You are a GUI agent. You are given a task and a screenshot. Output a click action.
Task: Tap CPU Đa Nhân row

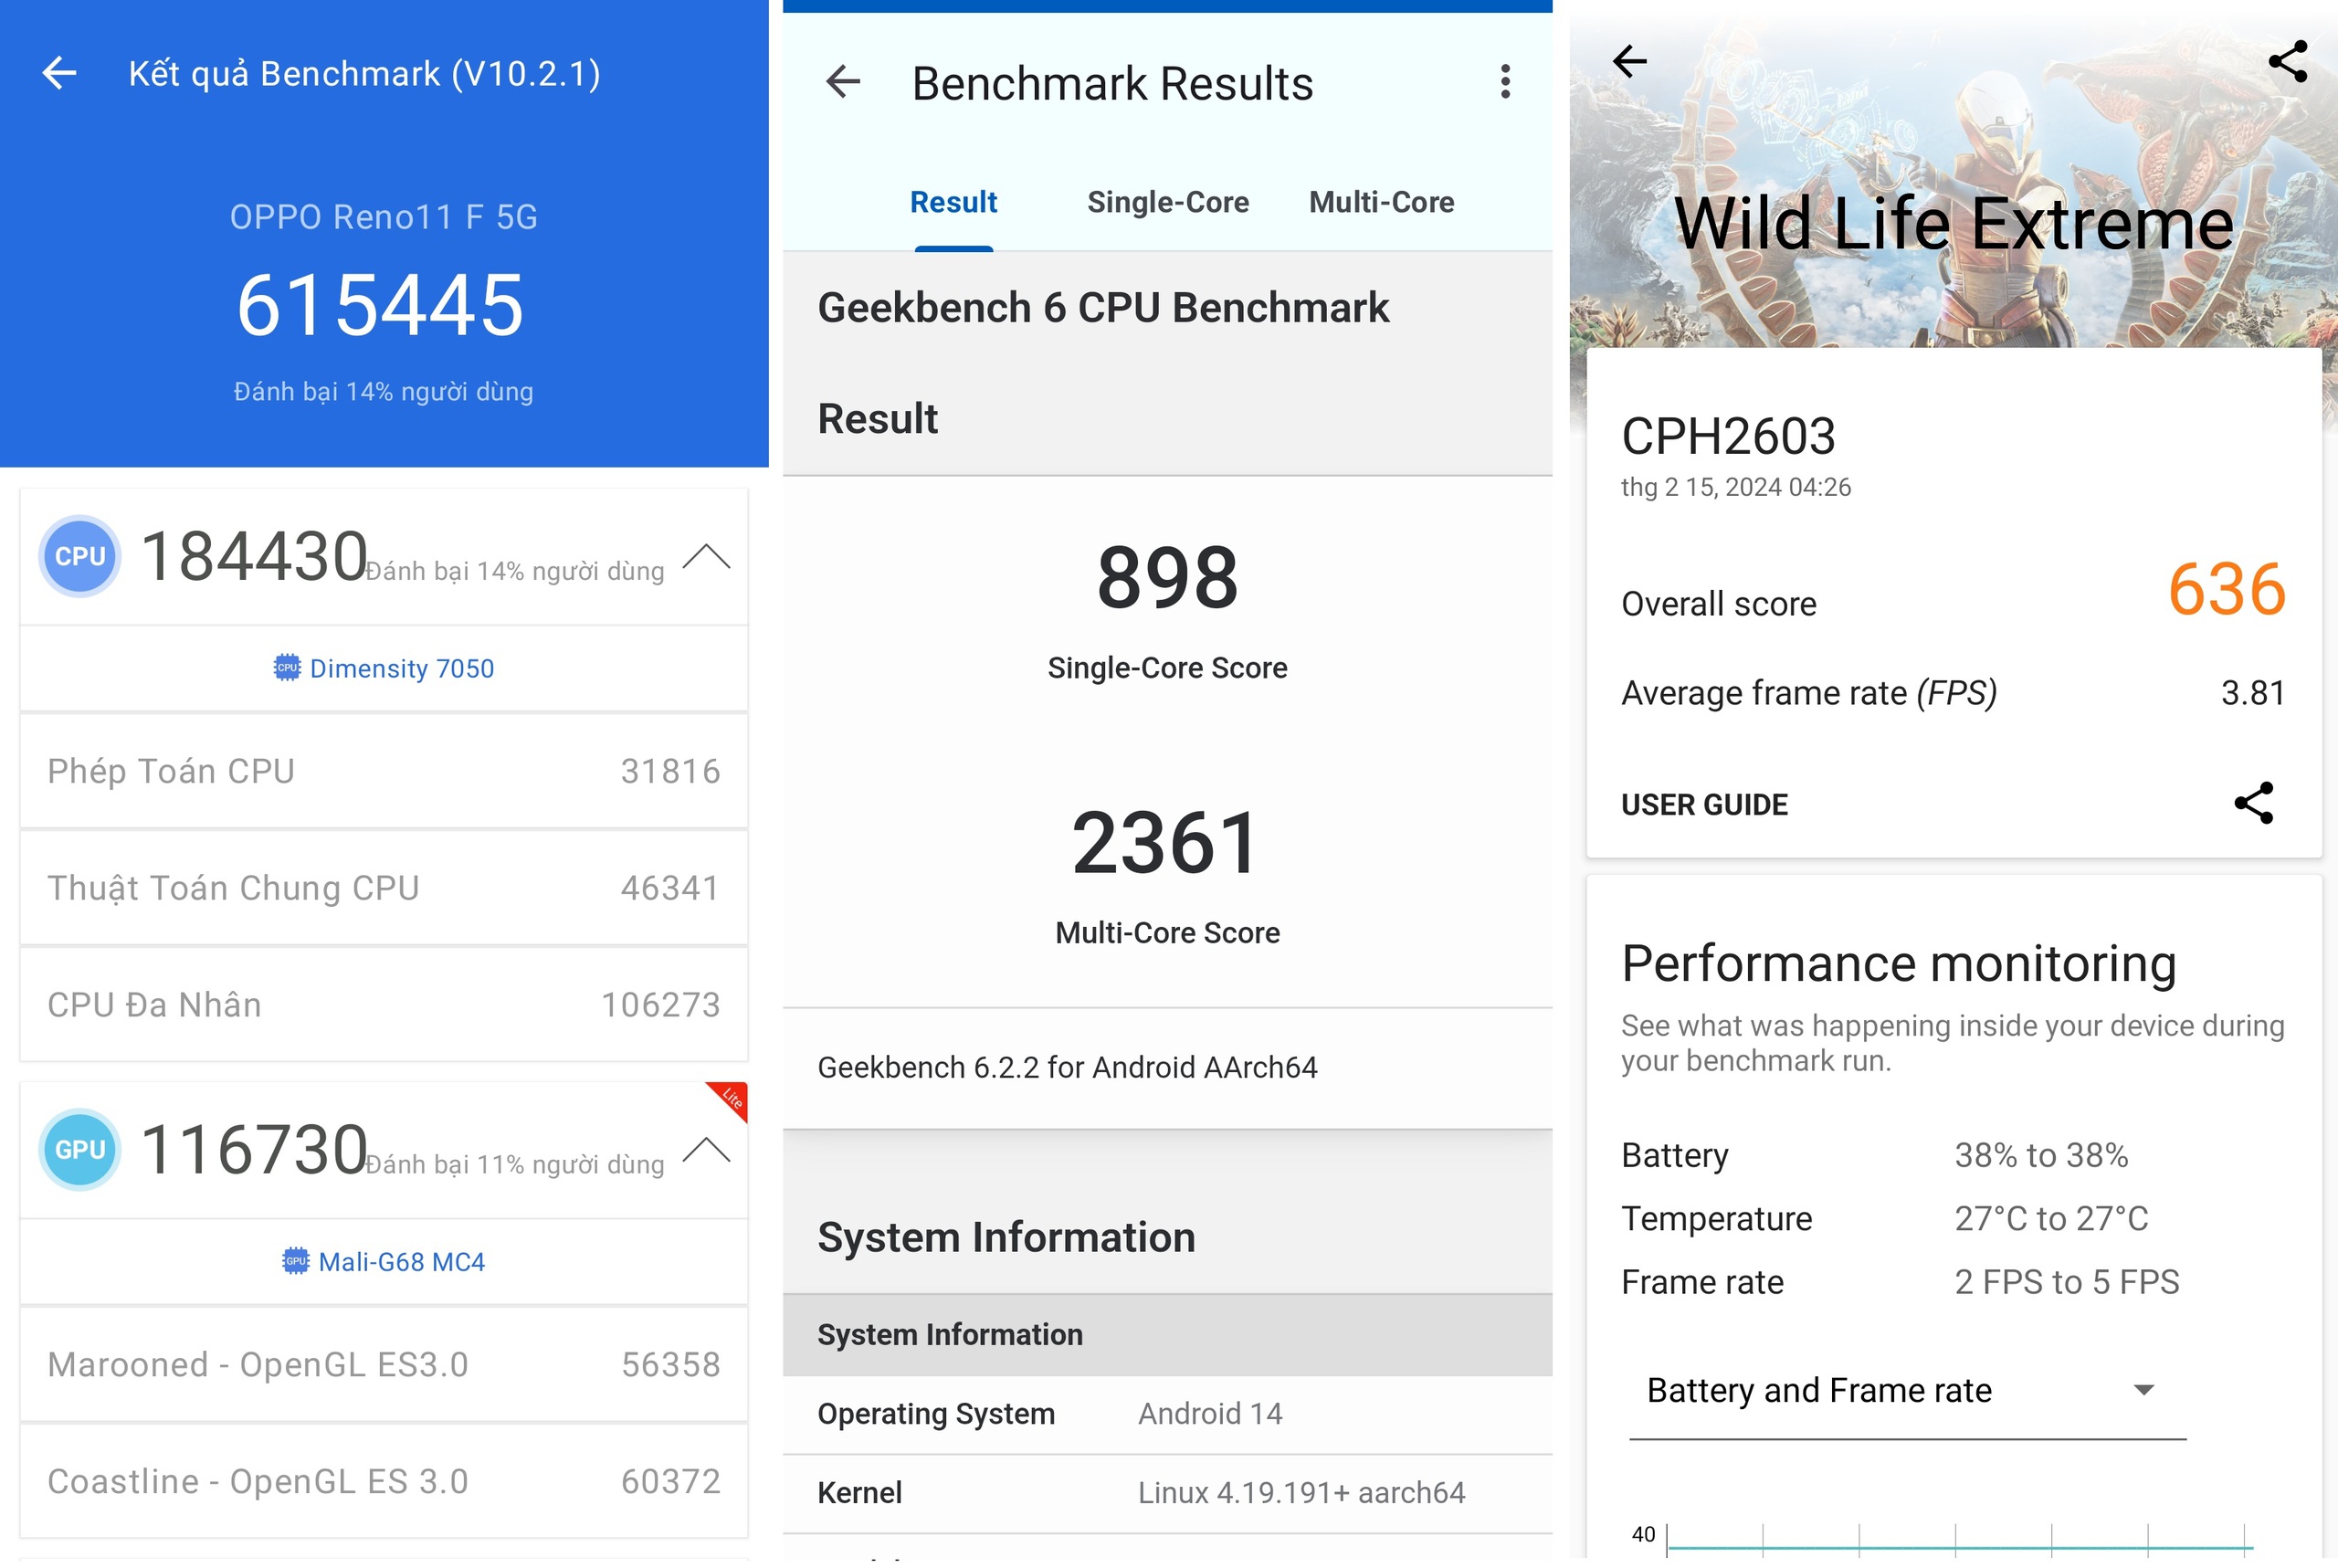(384, 1005)
